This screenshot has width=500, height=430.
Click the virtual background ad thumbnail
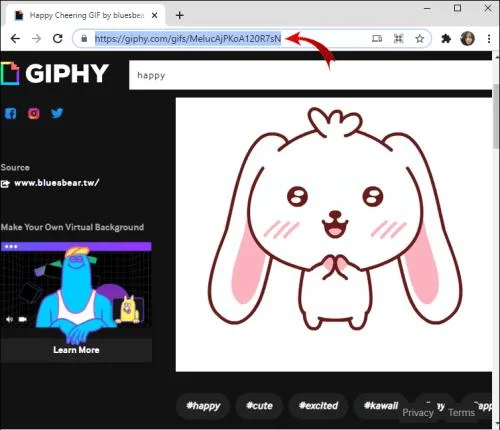76,290
